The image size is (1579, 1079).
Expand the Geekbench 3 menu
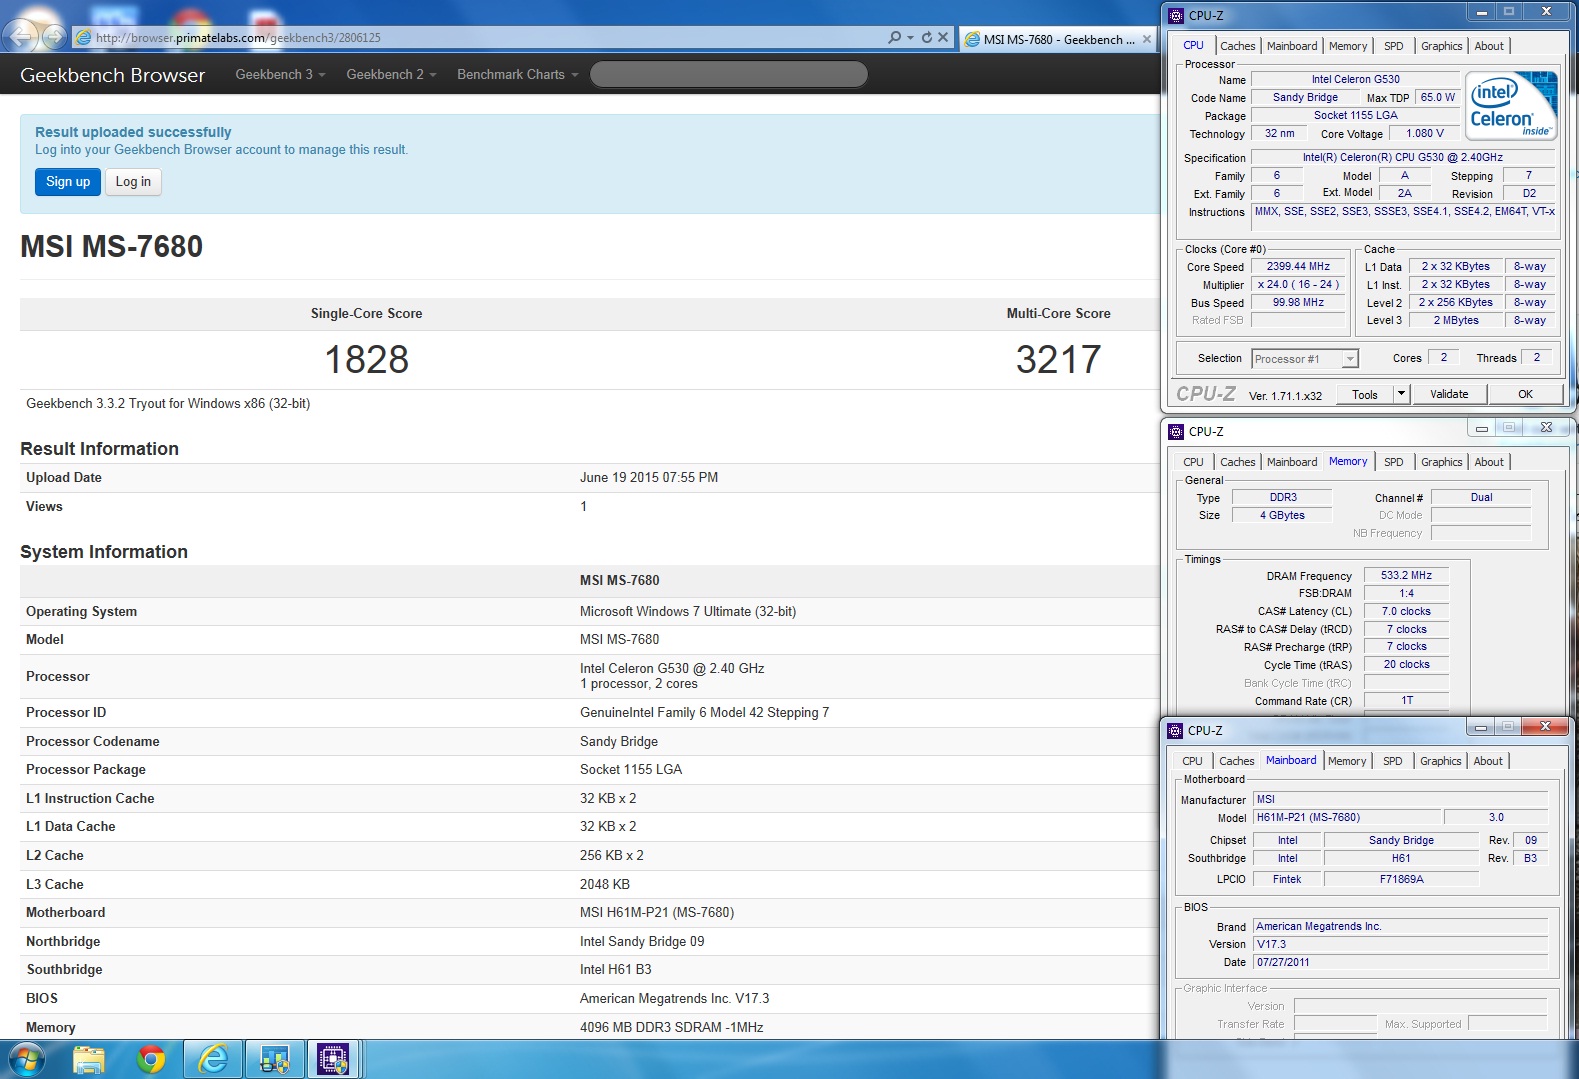pyautogui.click(x=280, y=74)
